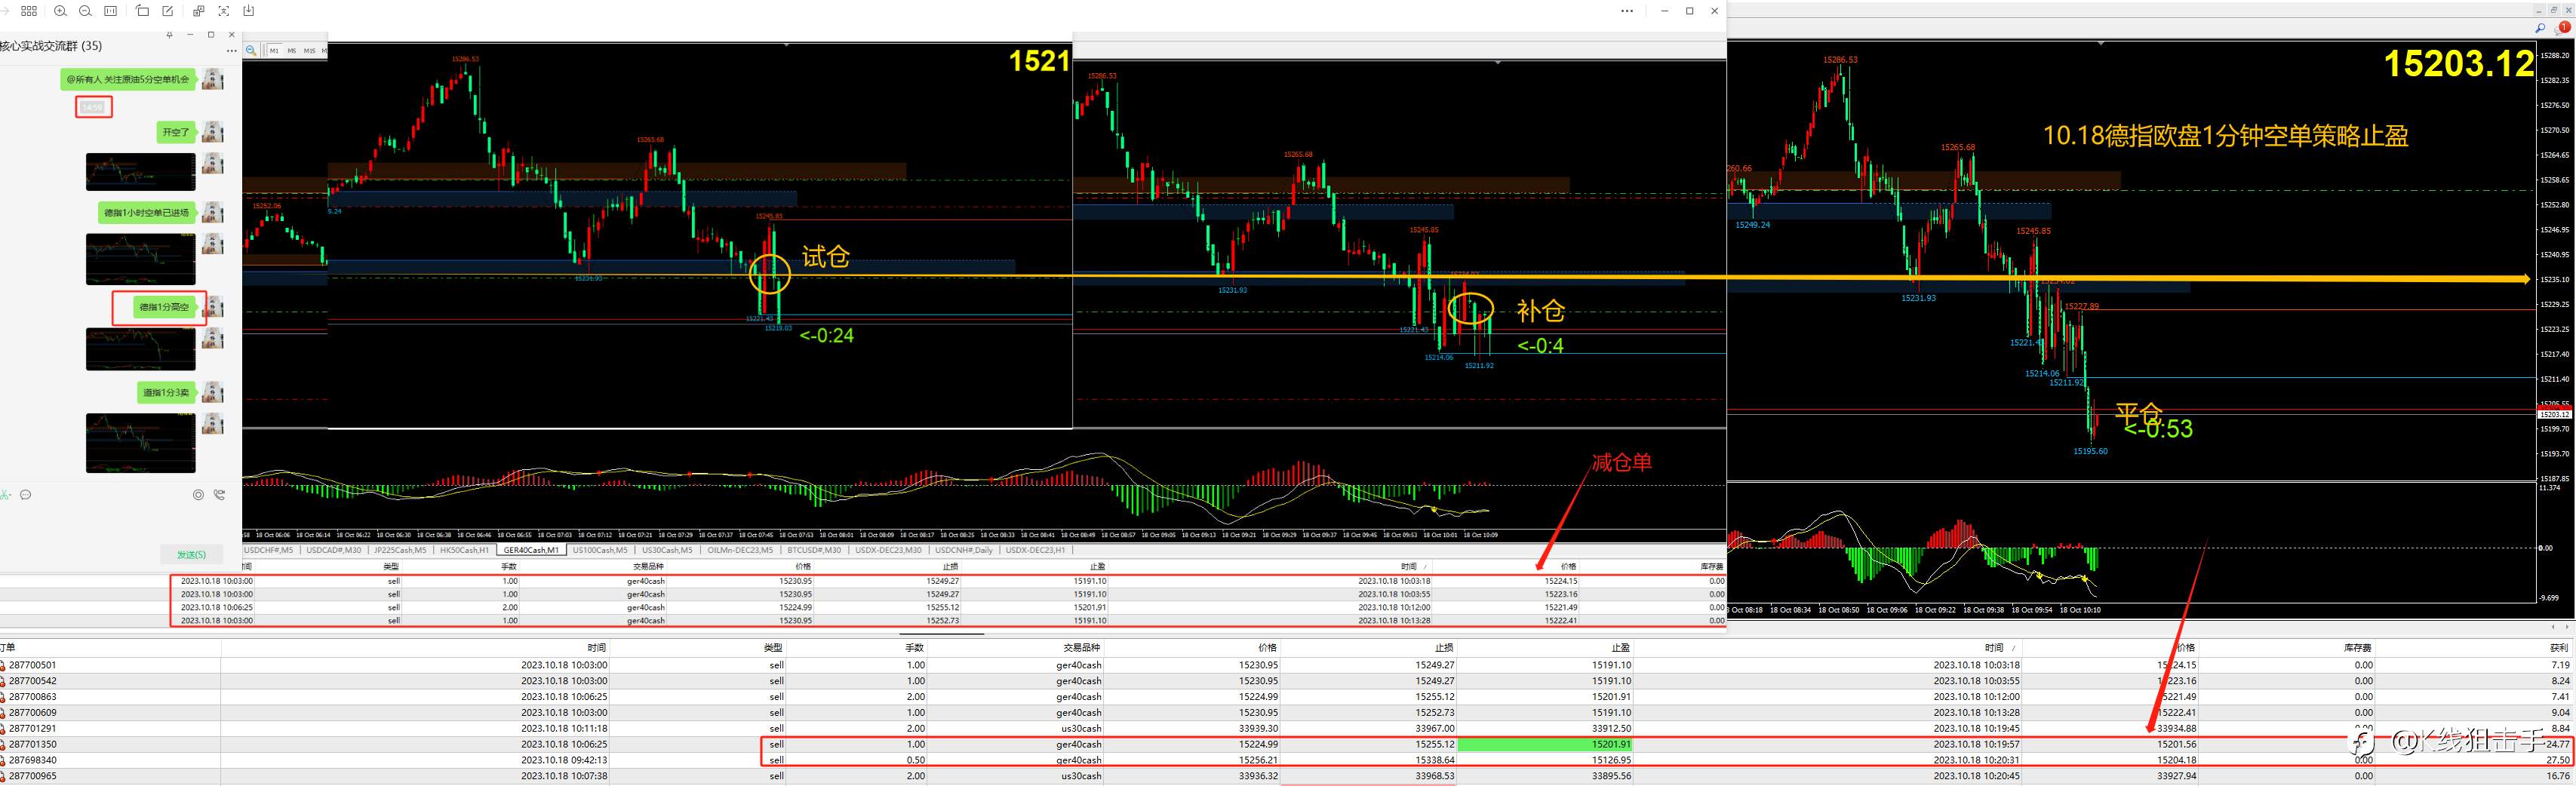Switch to USDX-DEC23,H1 chart tab
Screen dimensions: 2576x786
coord(1037,550)
